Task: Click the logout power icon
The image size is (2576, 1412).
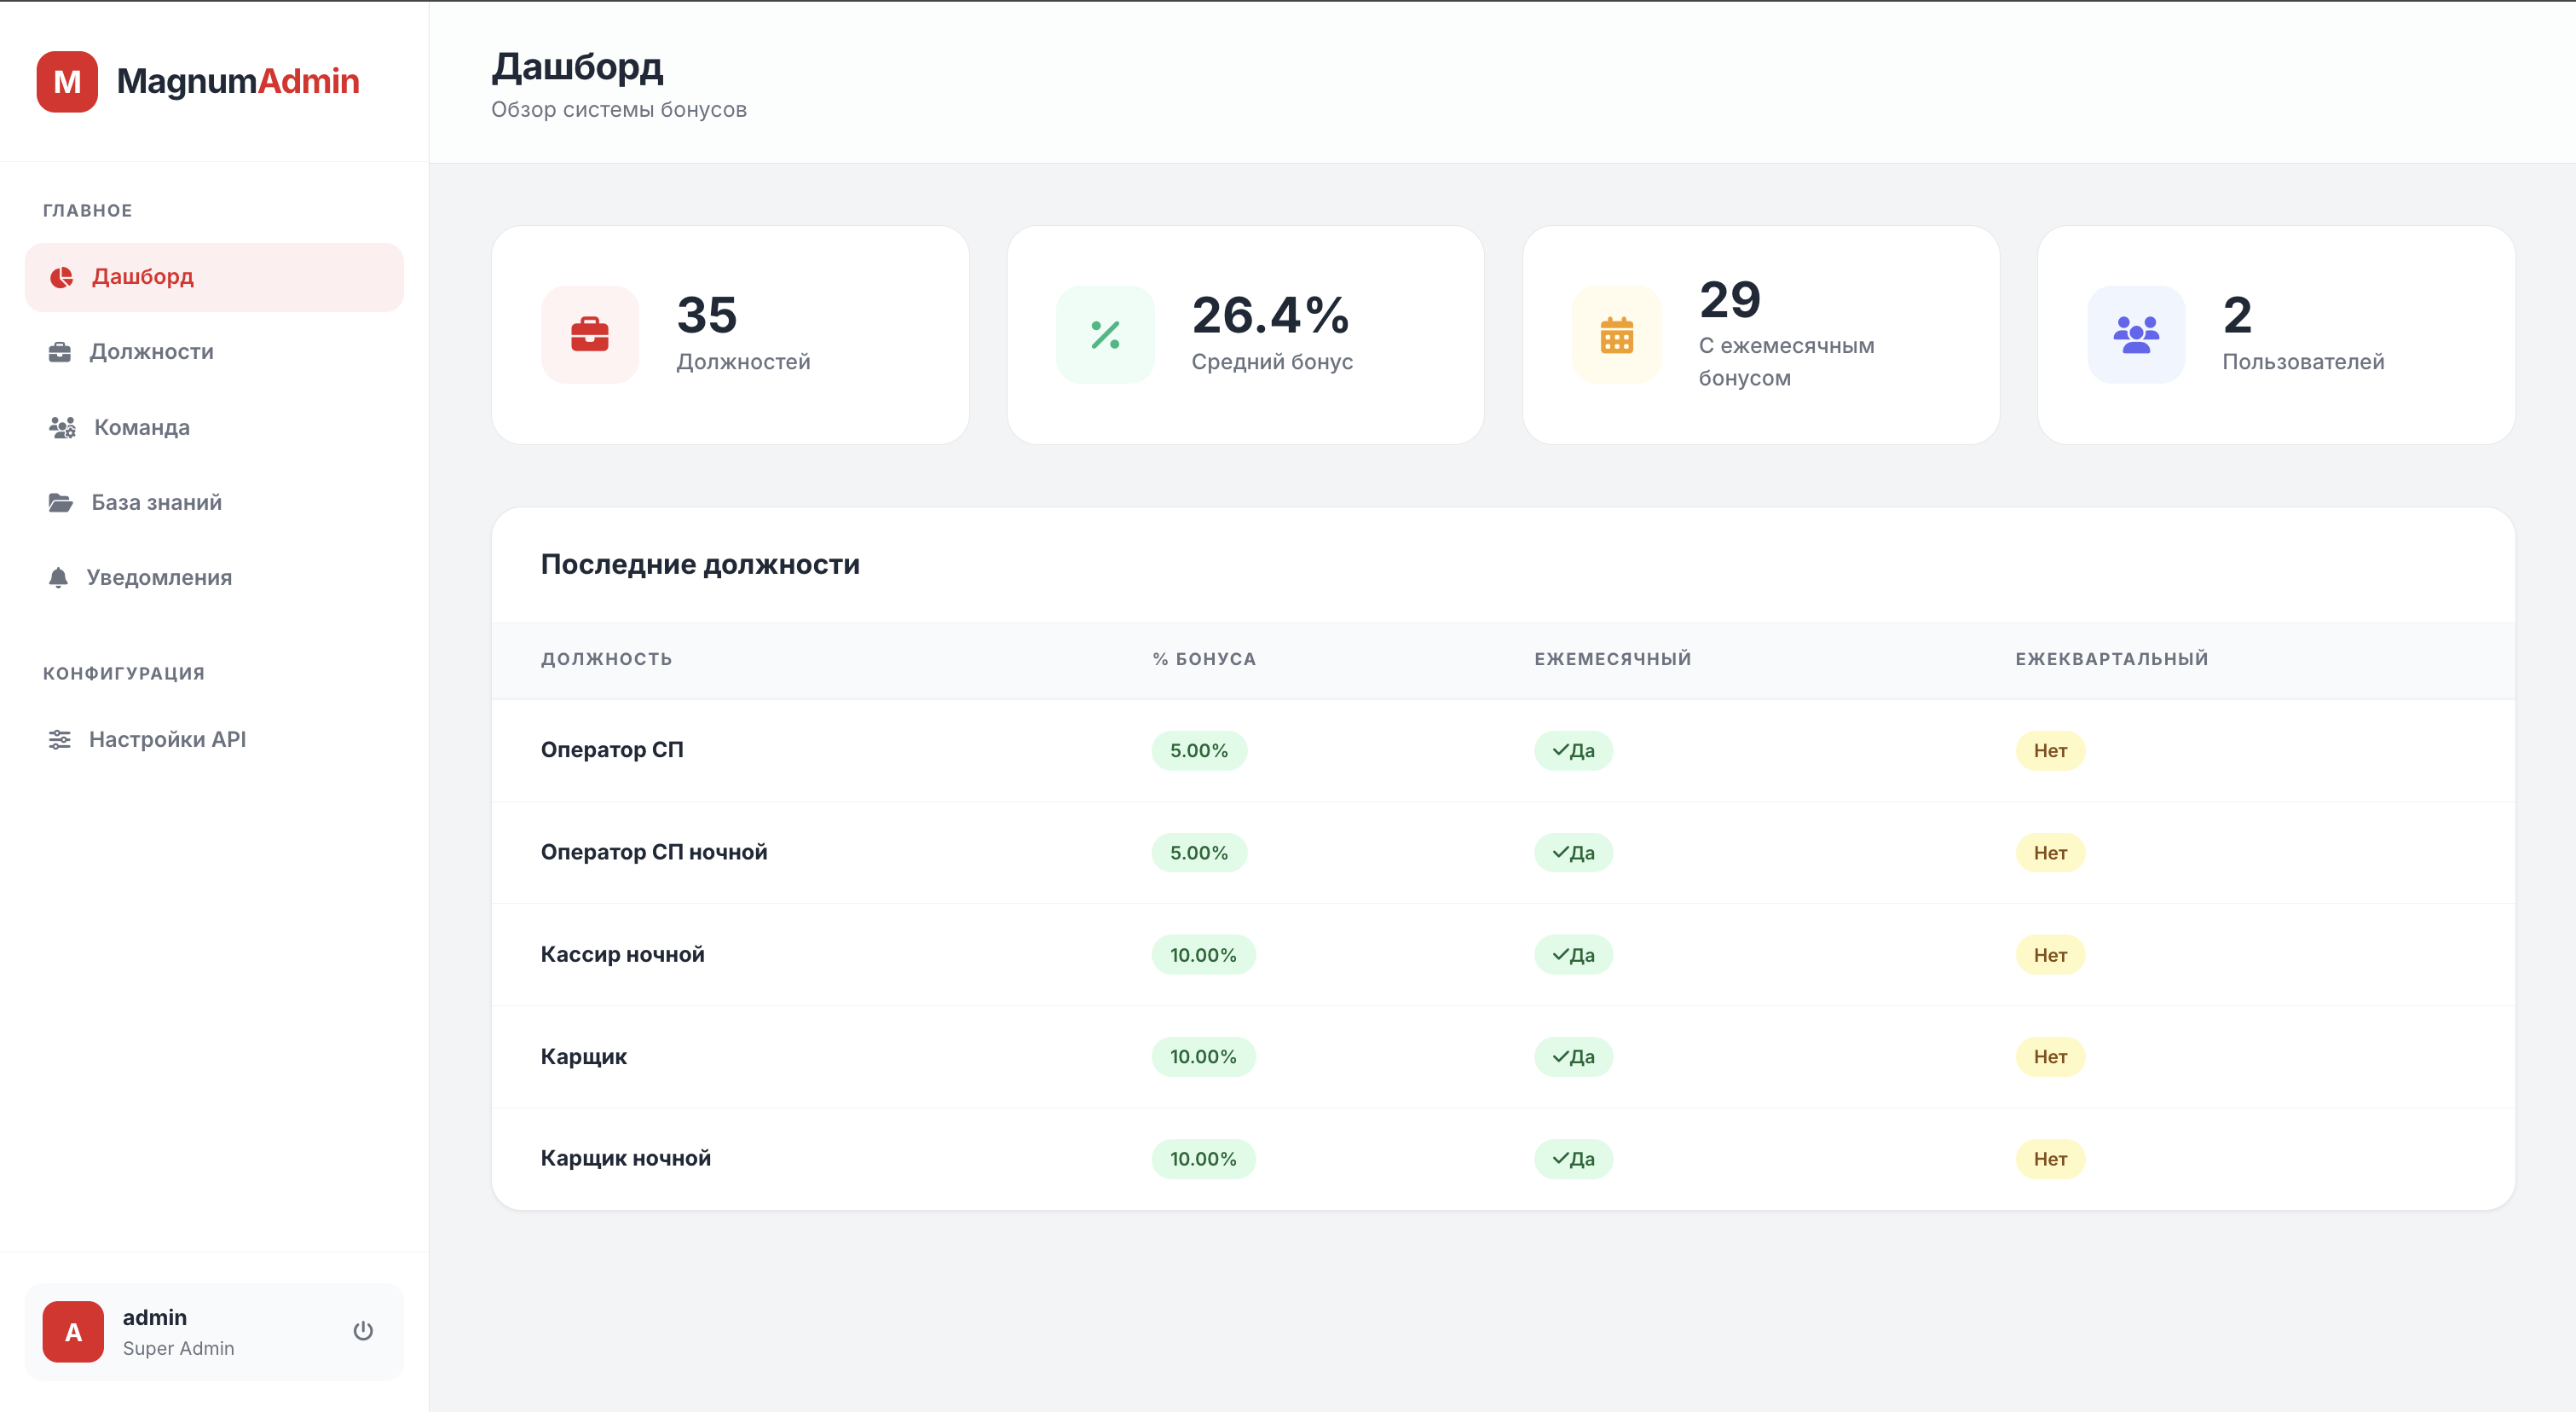Action: click(363, 1331)
